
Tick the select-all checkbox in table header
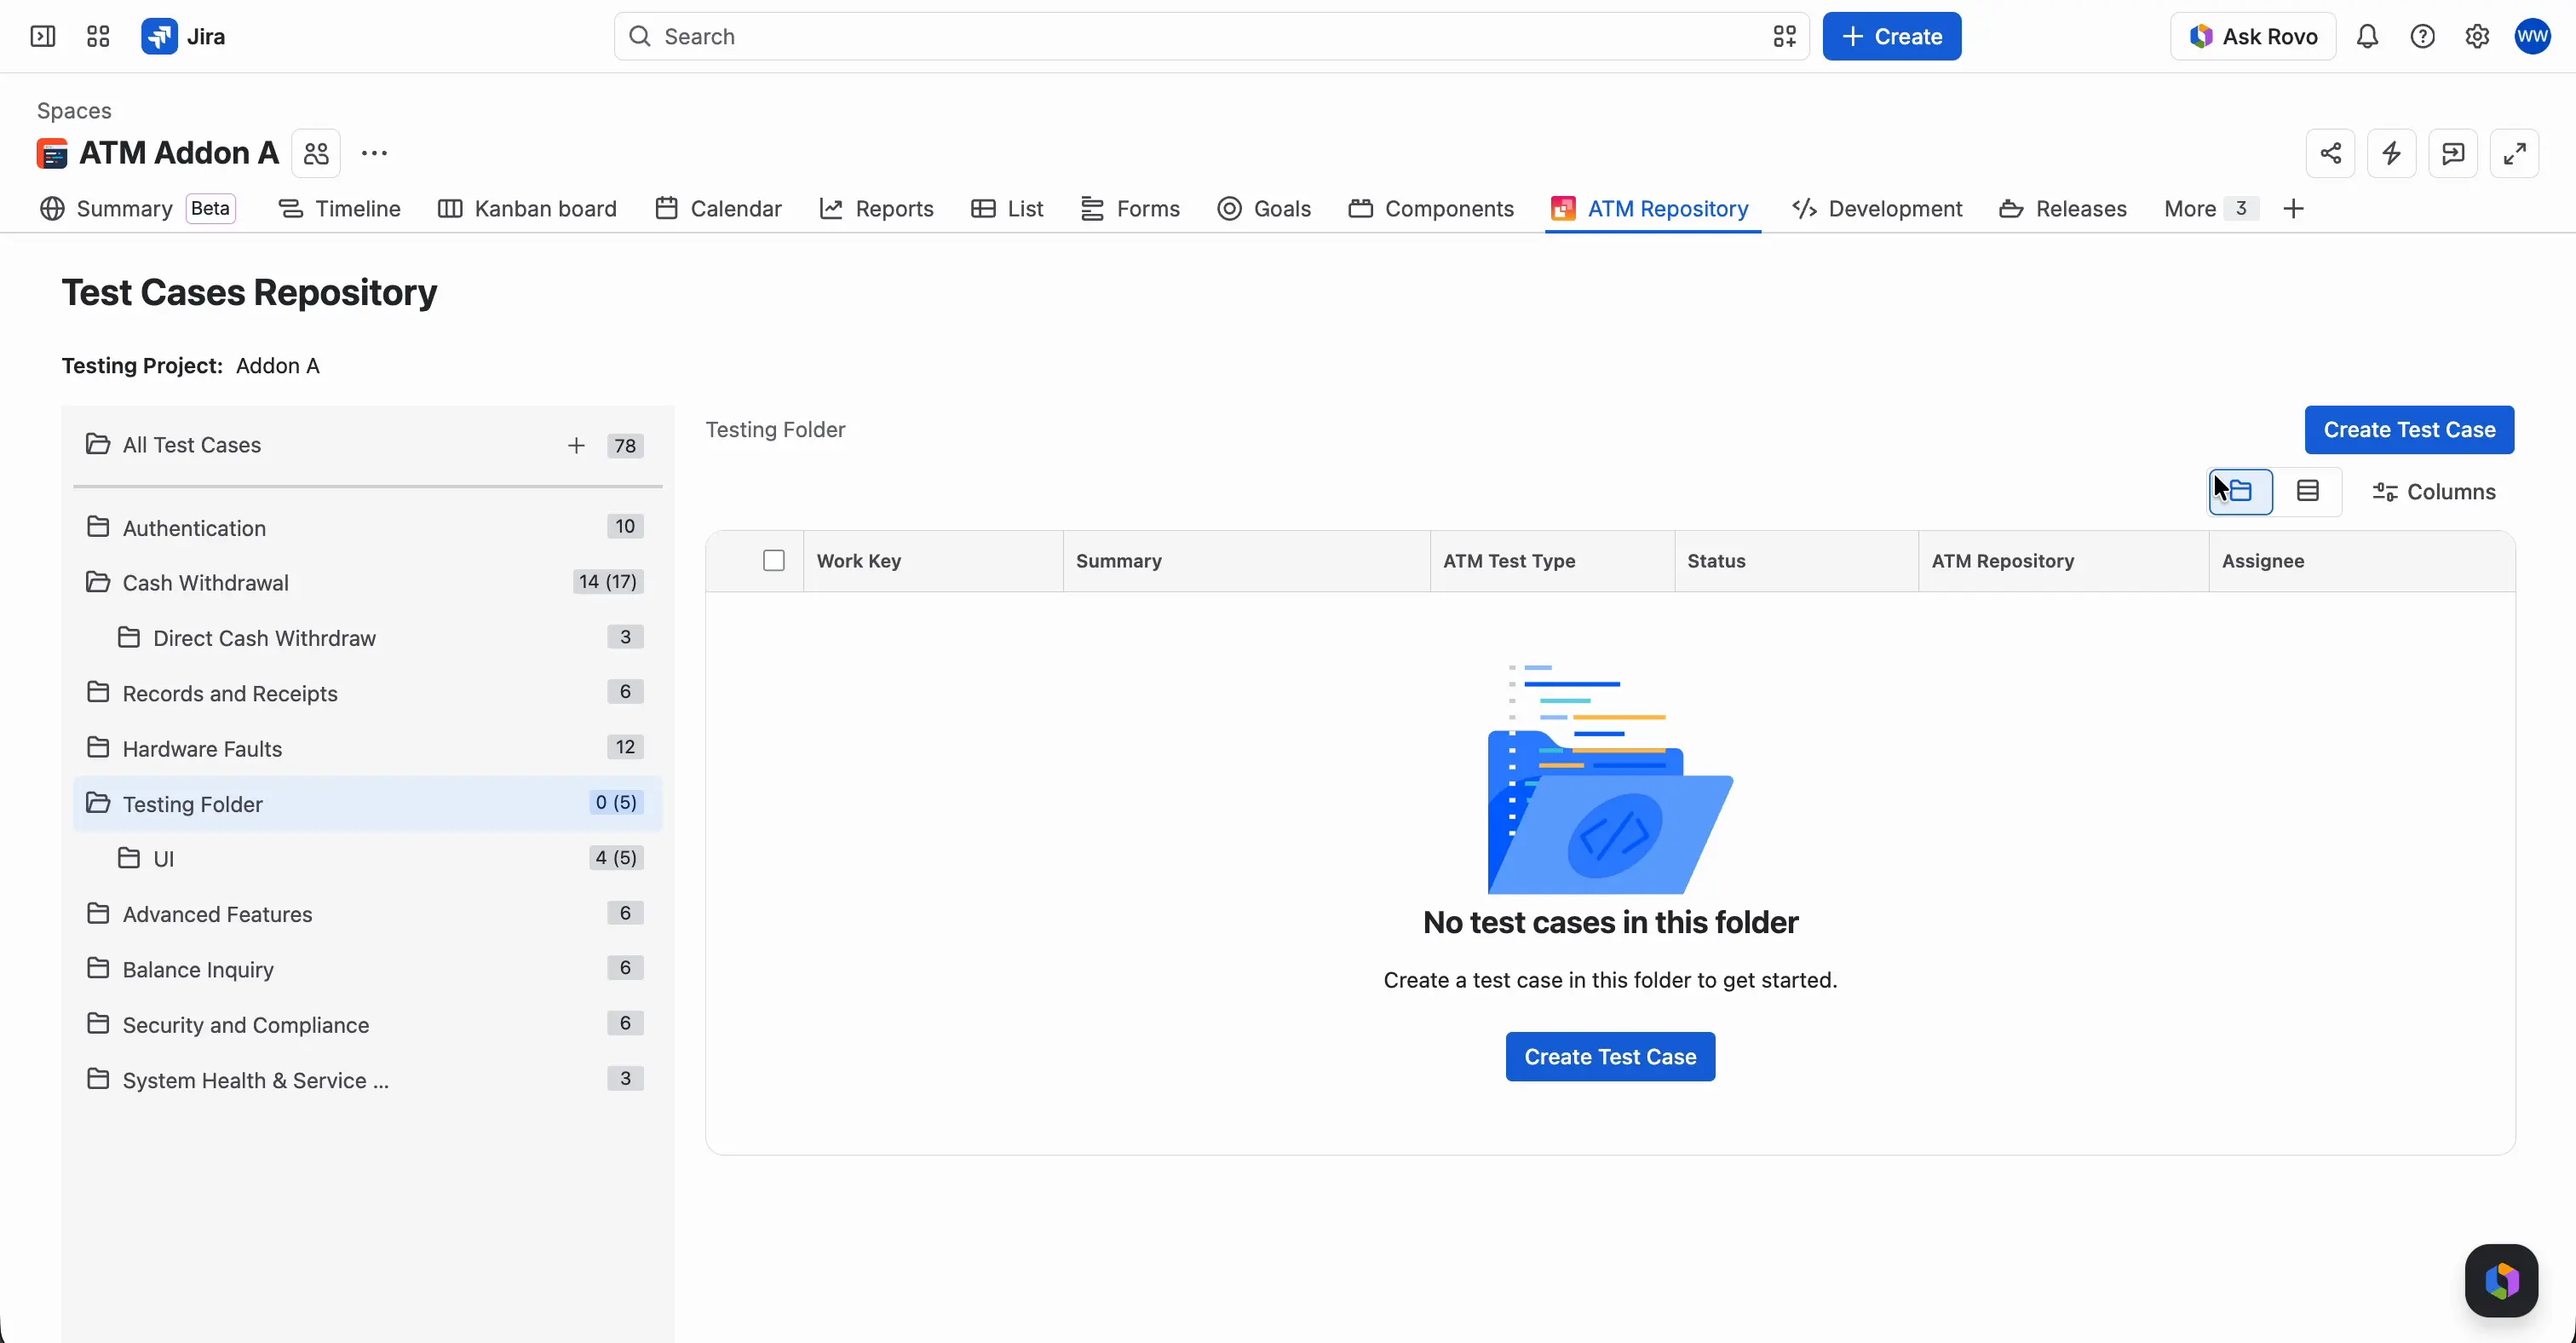774,561
